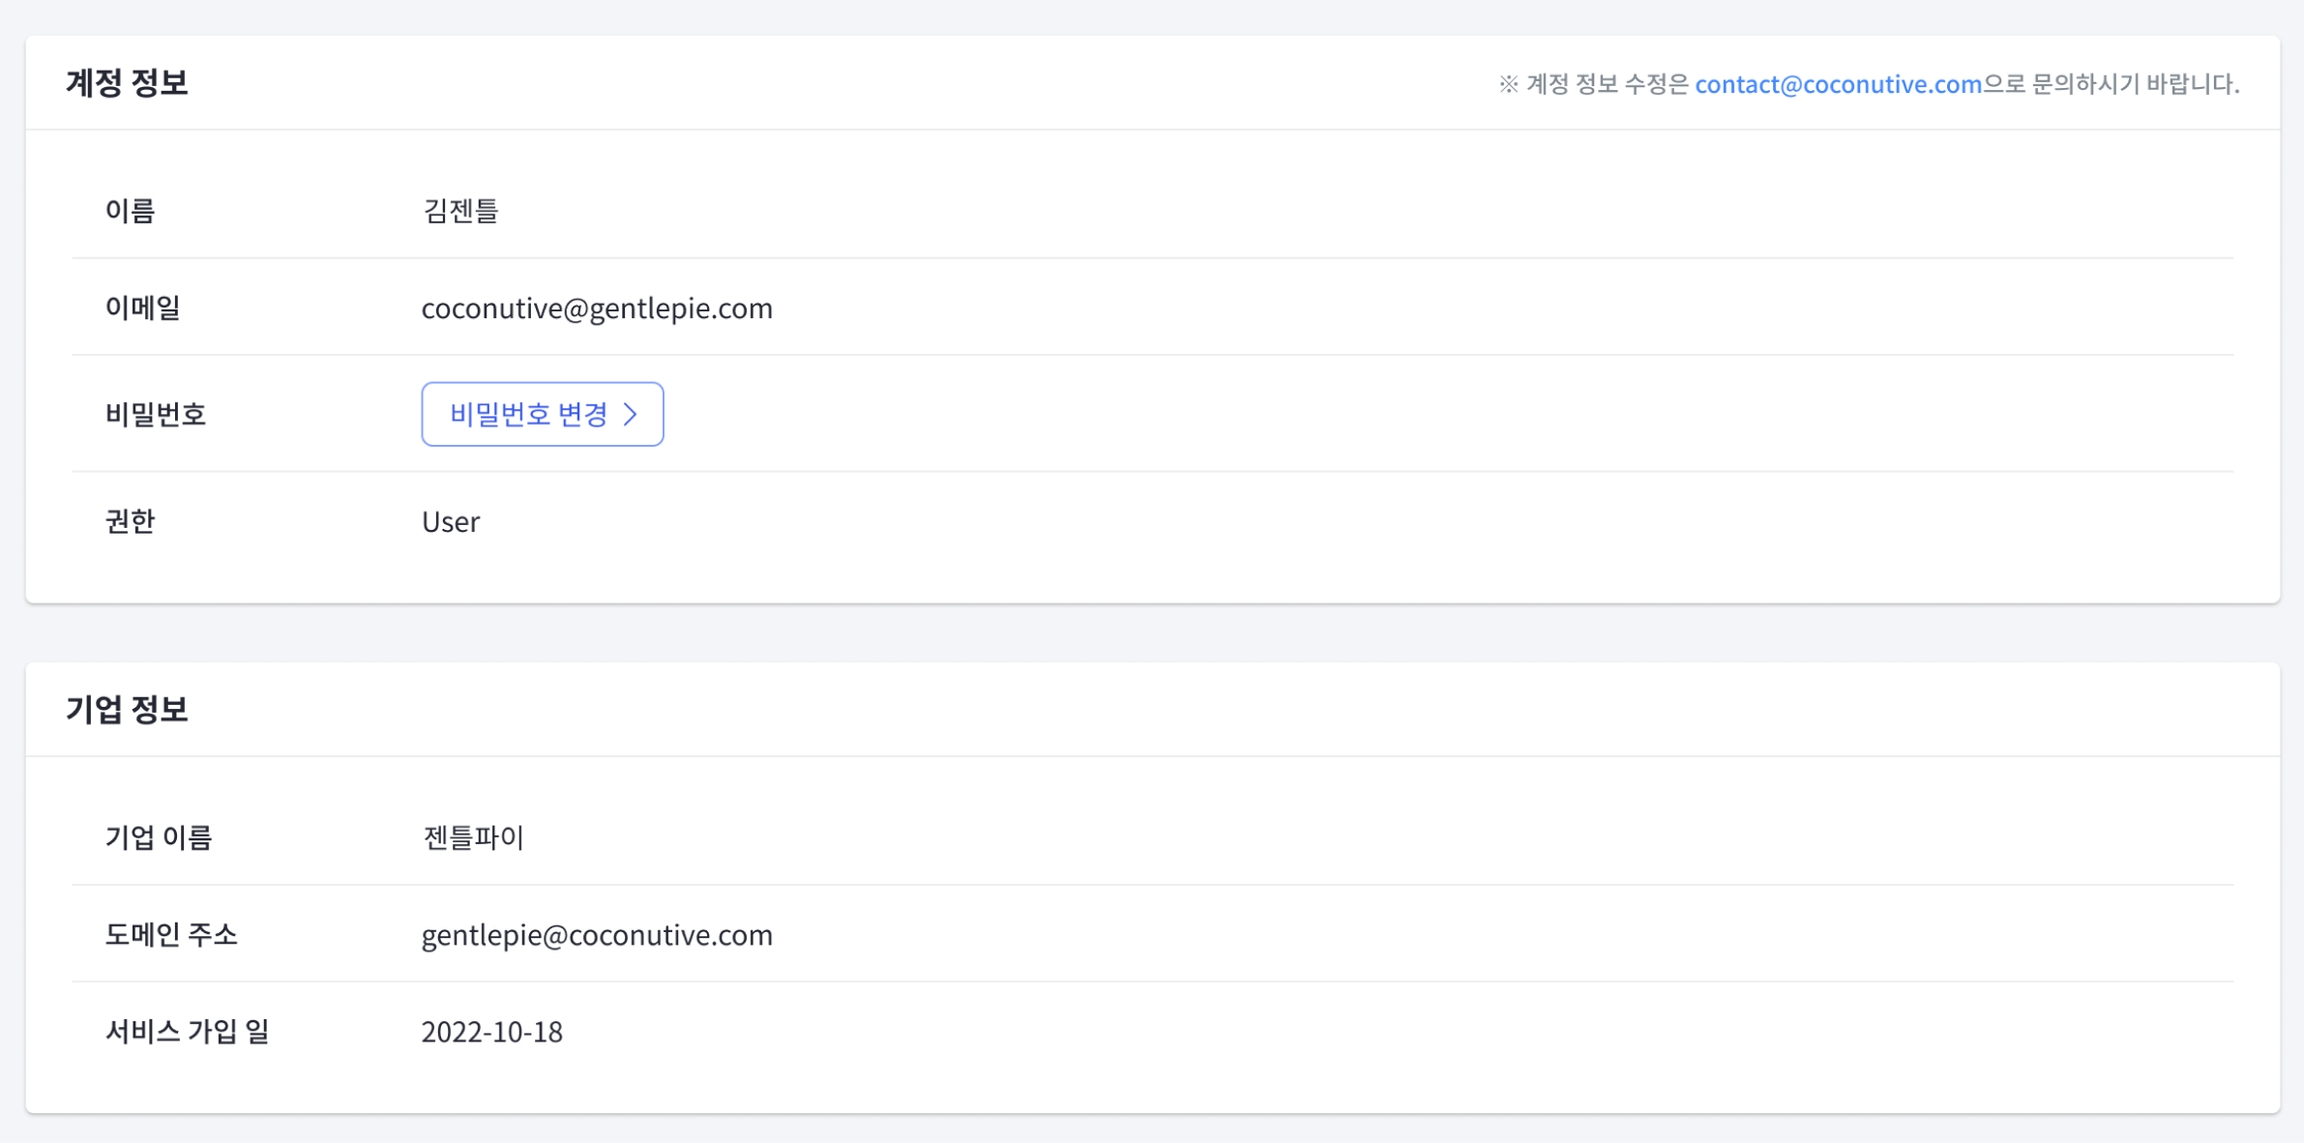Click the domain gentlepie@coconutive.com
Viewport: 2304px width, 1143px height.
pyautogui.click(x=596, y=935)
